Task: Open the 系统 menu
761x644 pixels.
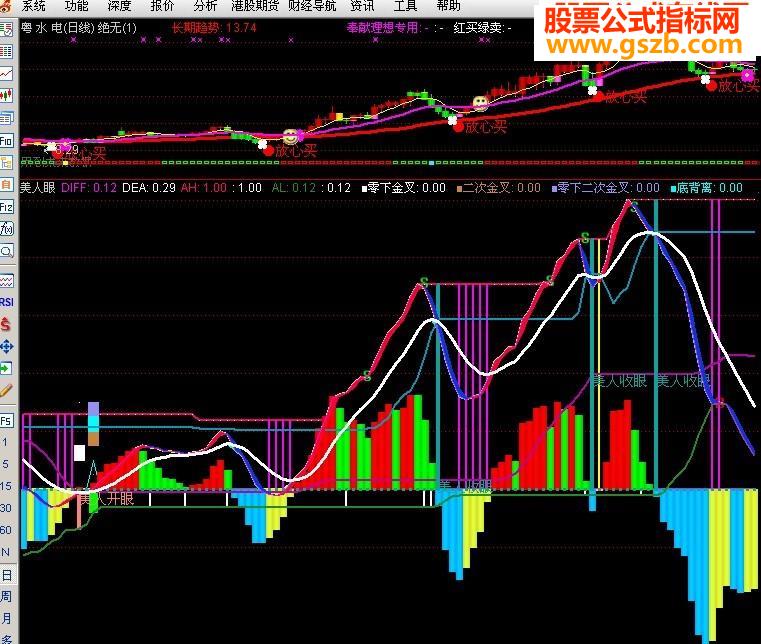Action: [33, 6]
